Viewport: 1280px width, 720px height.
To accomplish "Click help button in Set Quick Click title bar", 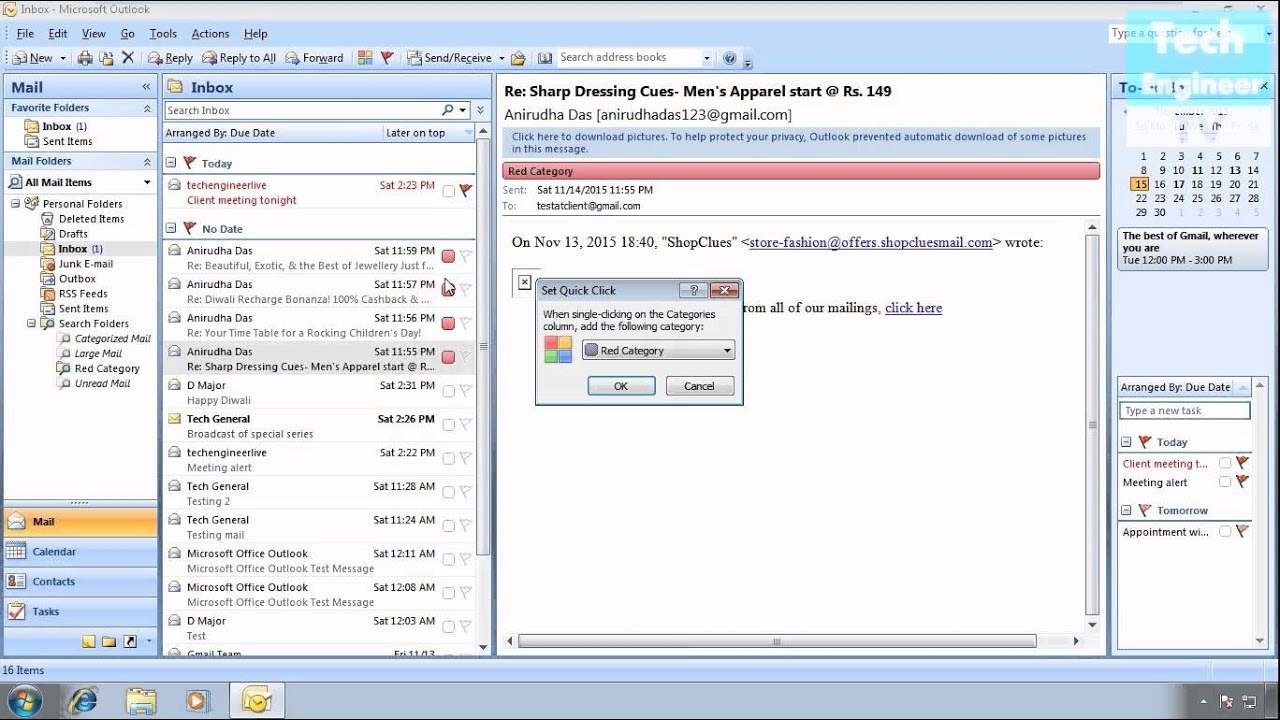I will click(693, 290).
